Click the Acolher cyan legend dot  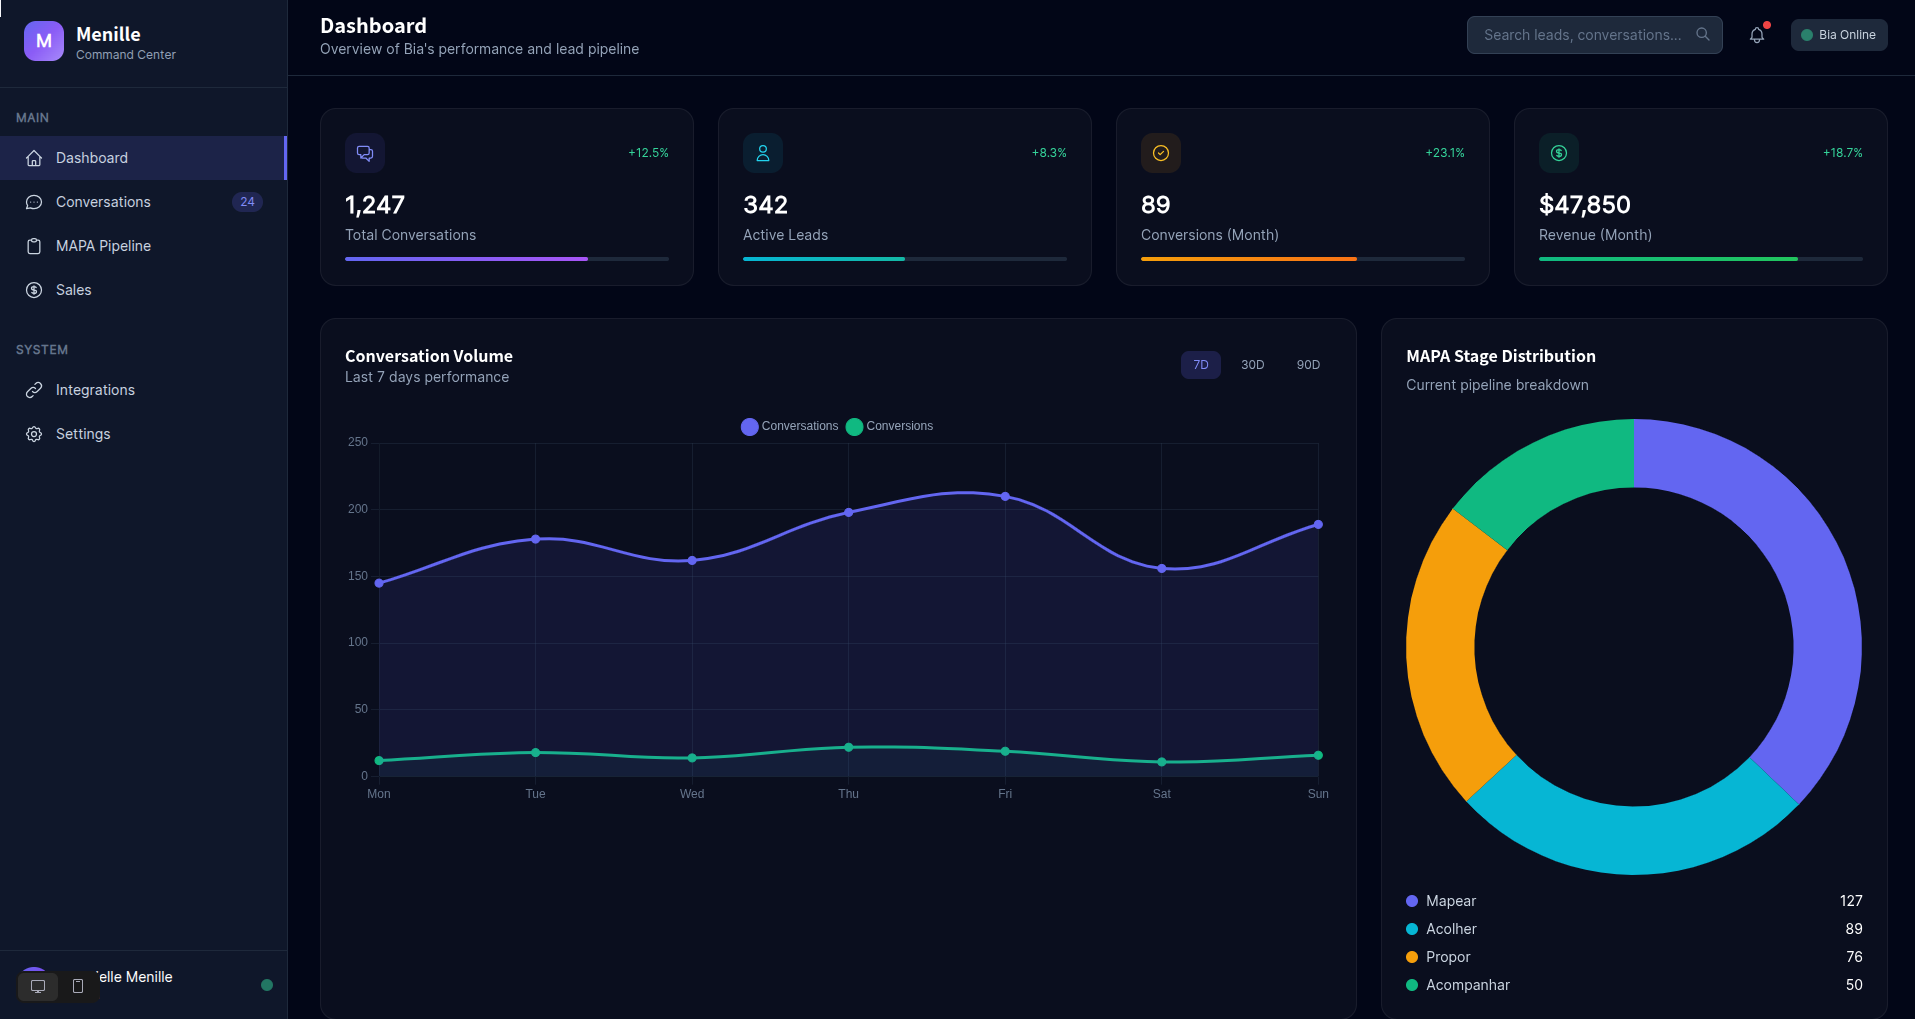[x=1412, y=929]
